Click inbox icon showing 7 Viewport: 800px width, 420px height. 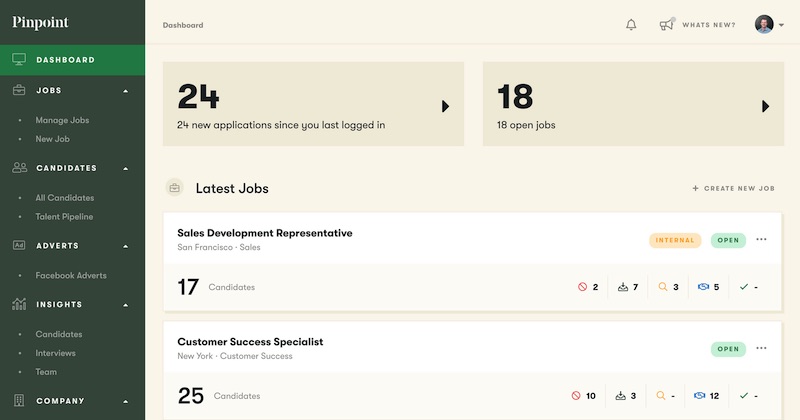click(622, 287)
